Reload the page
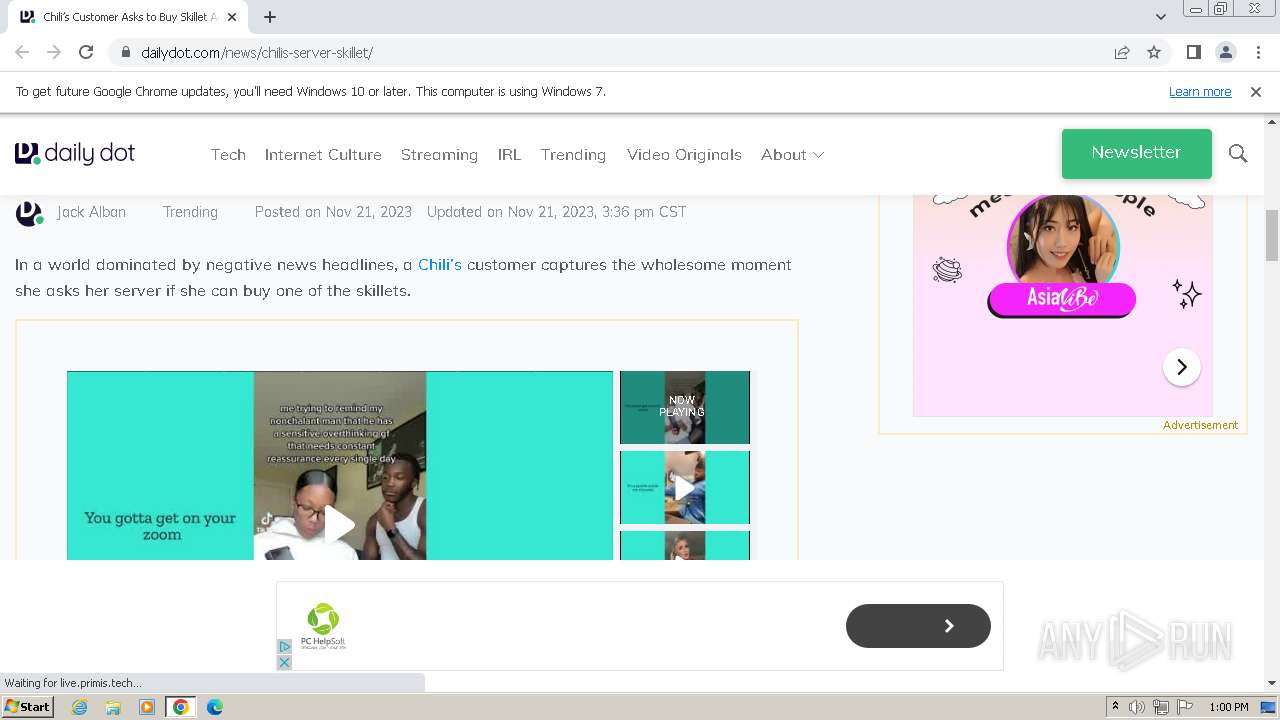This screenshot has width=1280, height=720. point(86,52)
